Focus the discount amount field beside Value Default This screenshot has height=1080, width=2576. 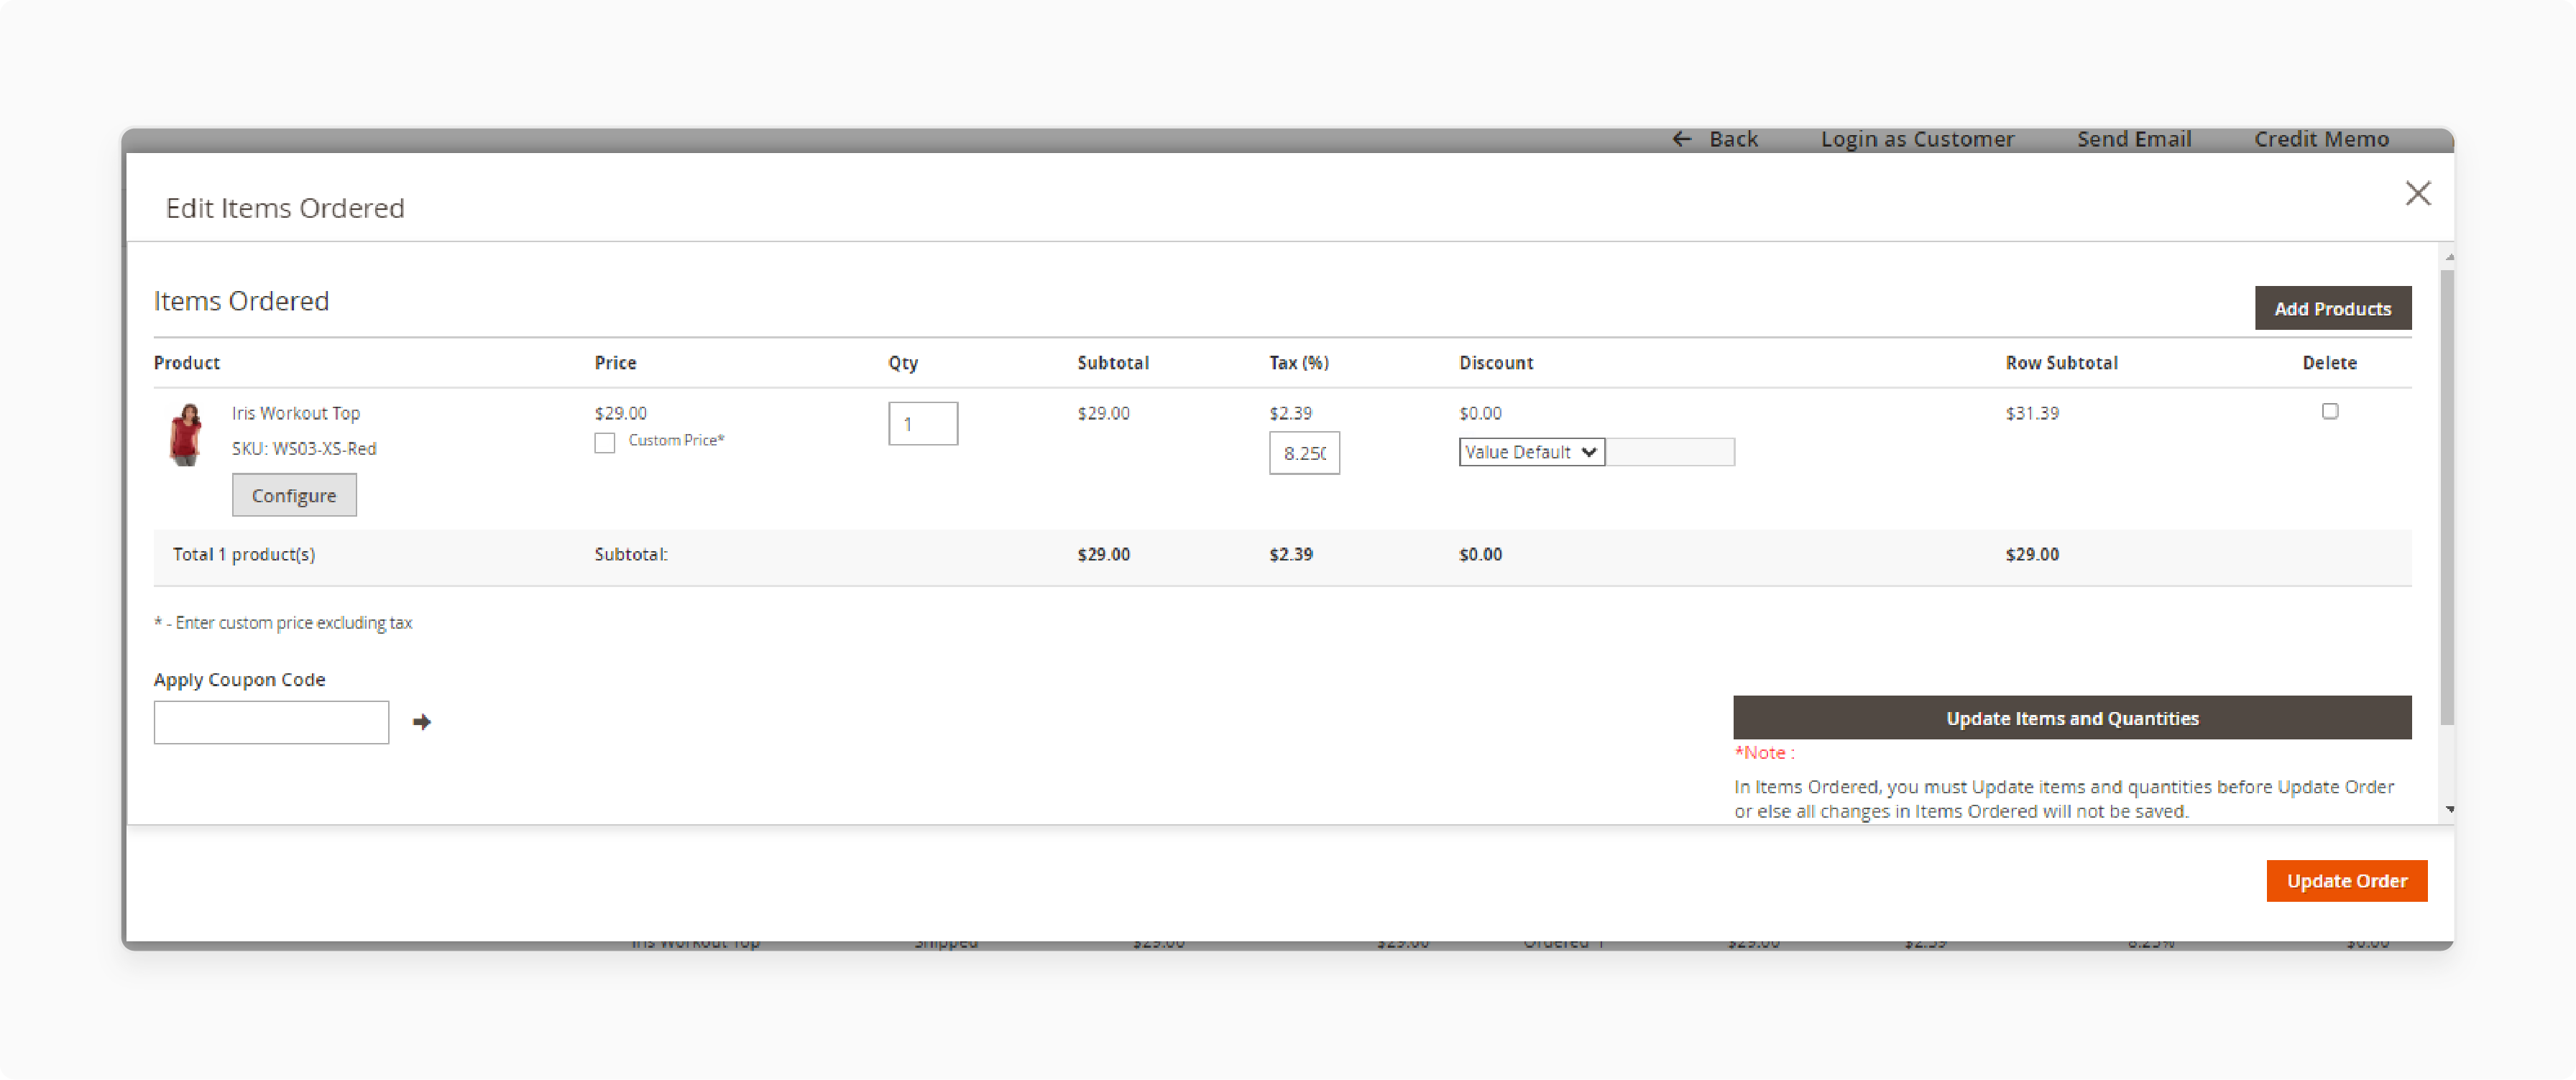(1669, 452)
